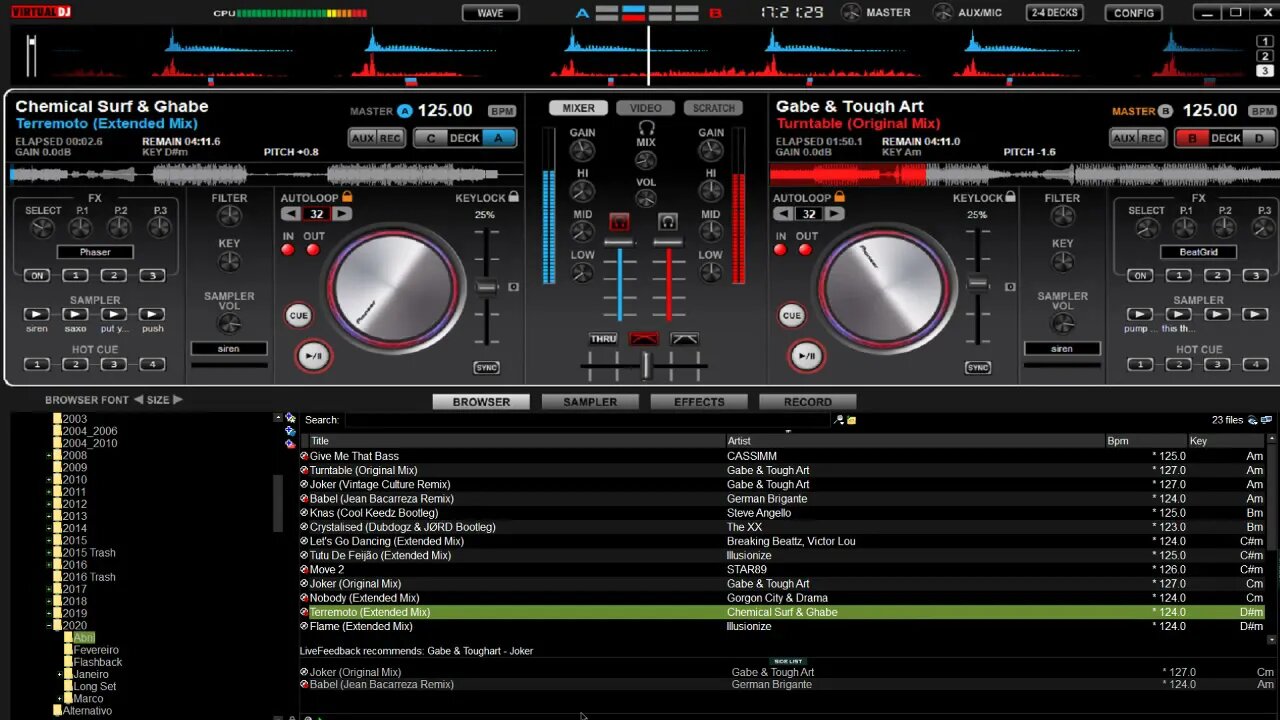
Task: Hit the CUE button on deck A
Action: pyautogui.click(x=298, y=315)
